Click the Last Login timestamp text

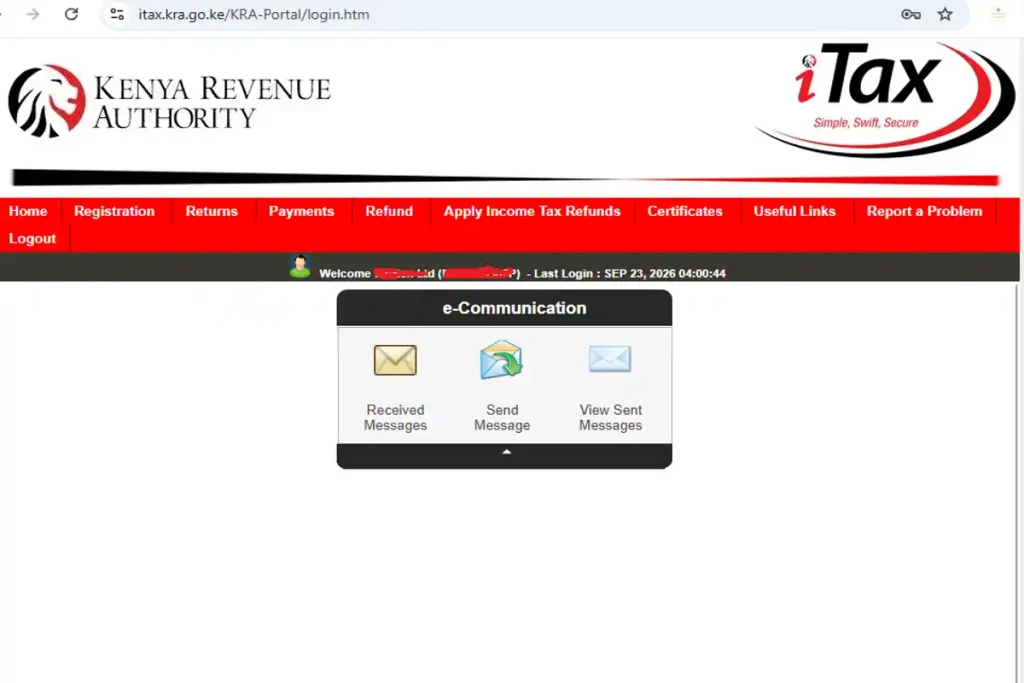click(x=630, y=274)
